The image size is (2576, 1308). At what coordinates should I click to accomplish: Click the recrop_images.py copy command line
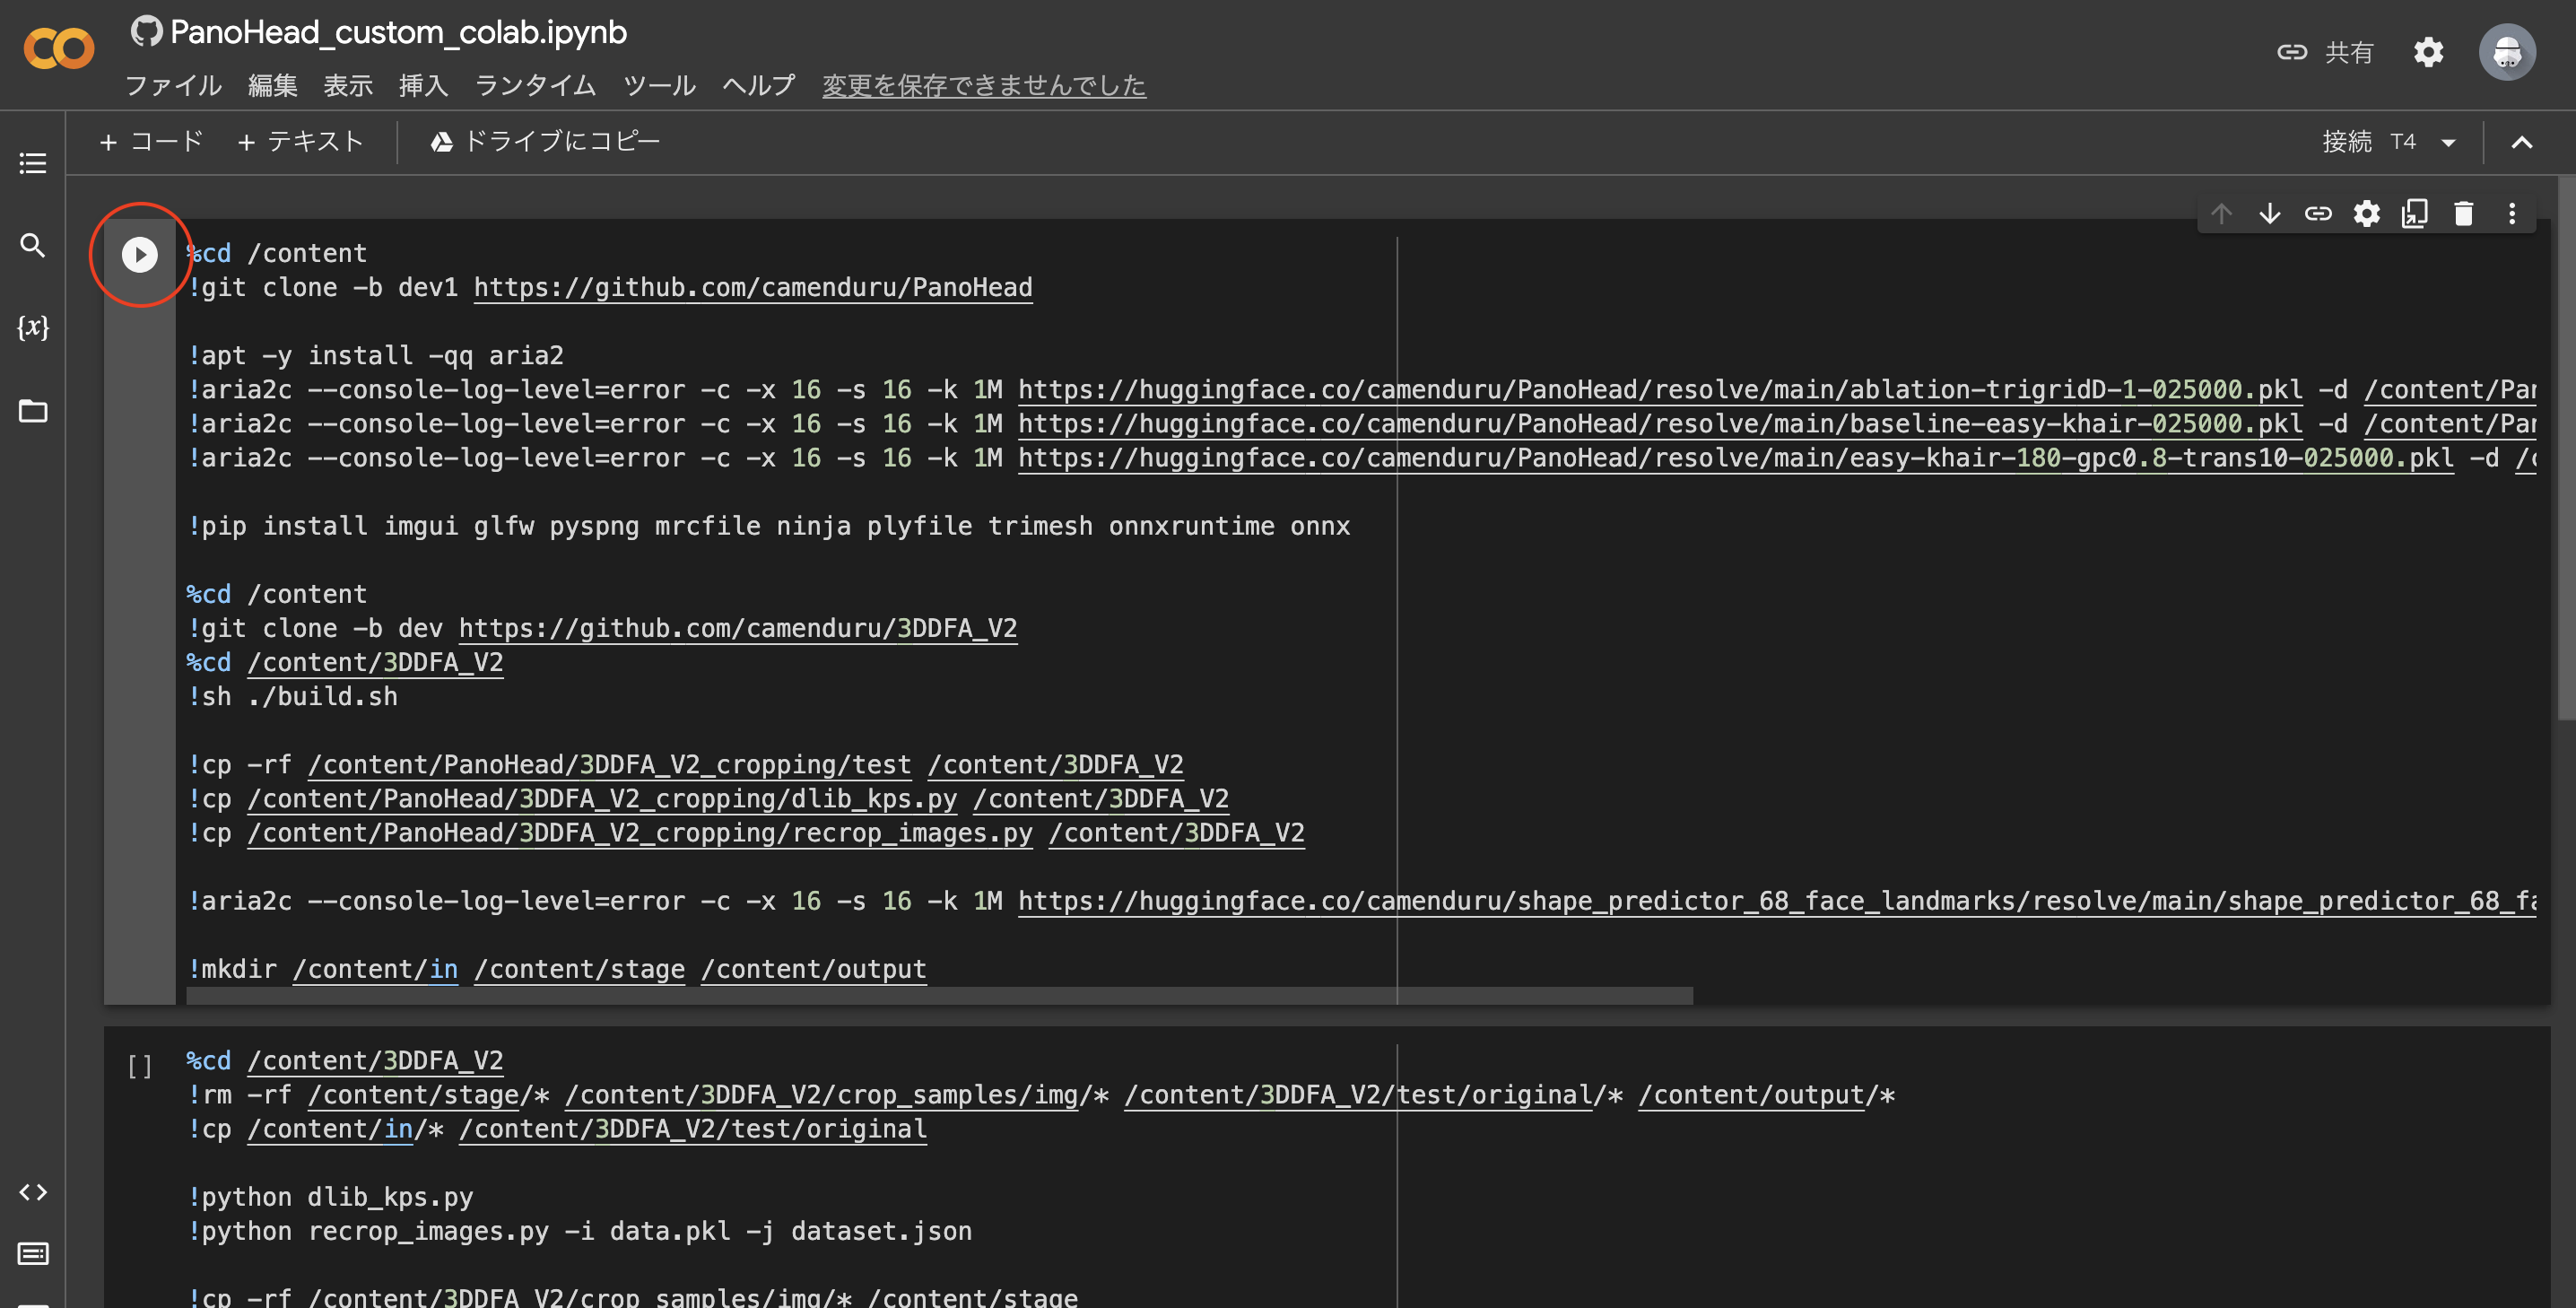[x=746, y=834]
